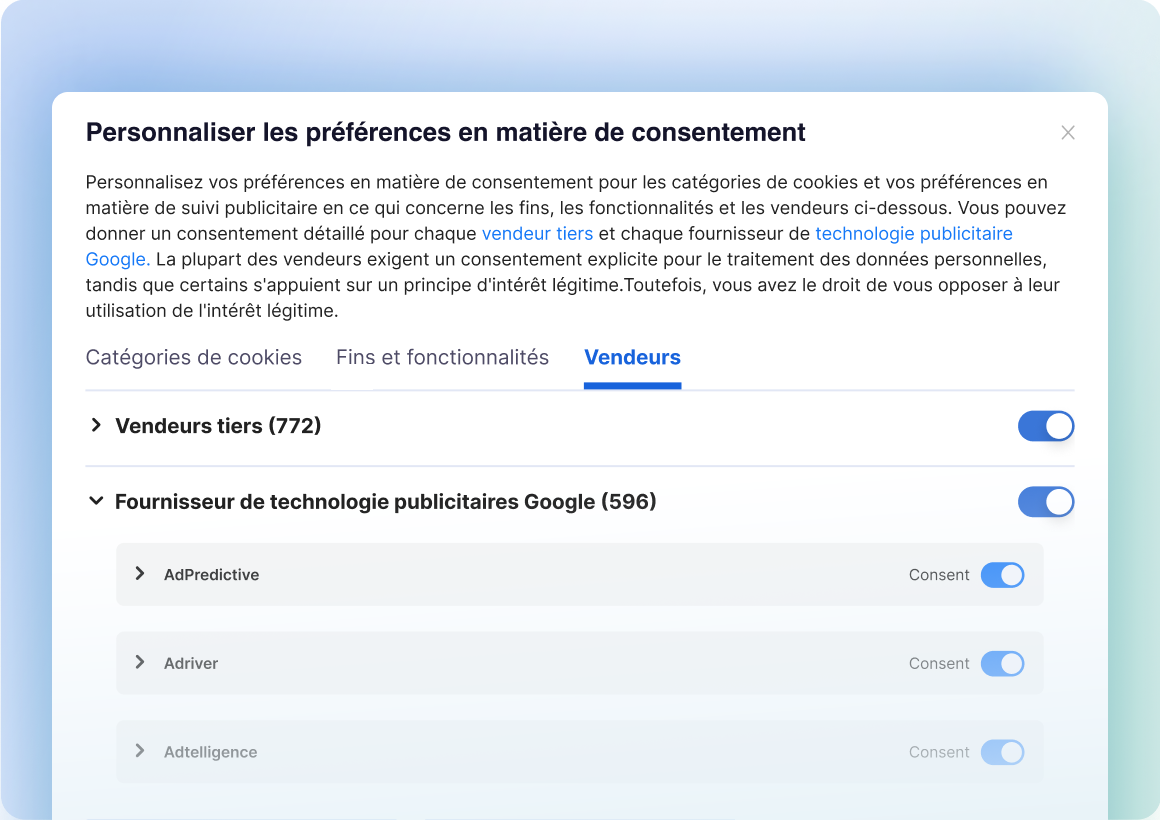Switch to Catégories de cookies tab
The height and width of the screenshot is (820, 1160).
pos(194,357)
